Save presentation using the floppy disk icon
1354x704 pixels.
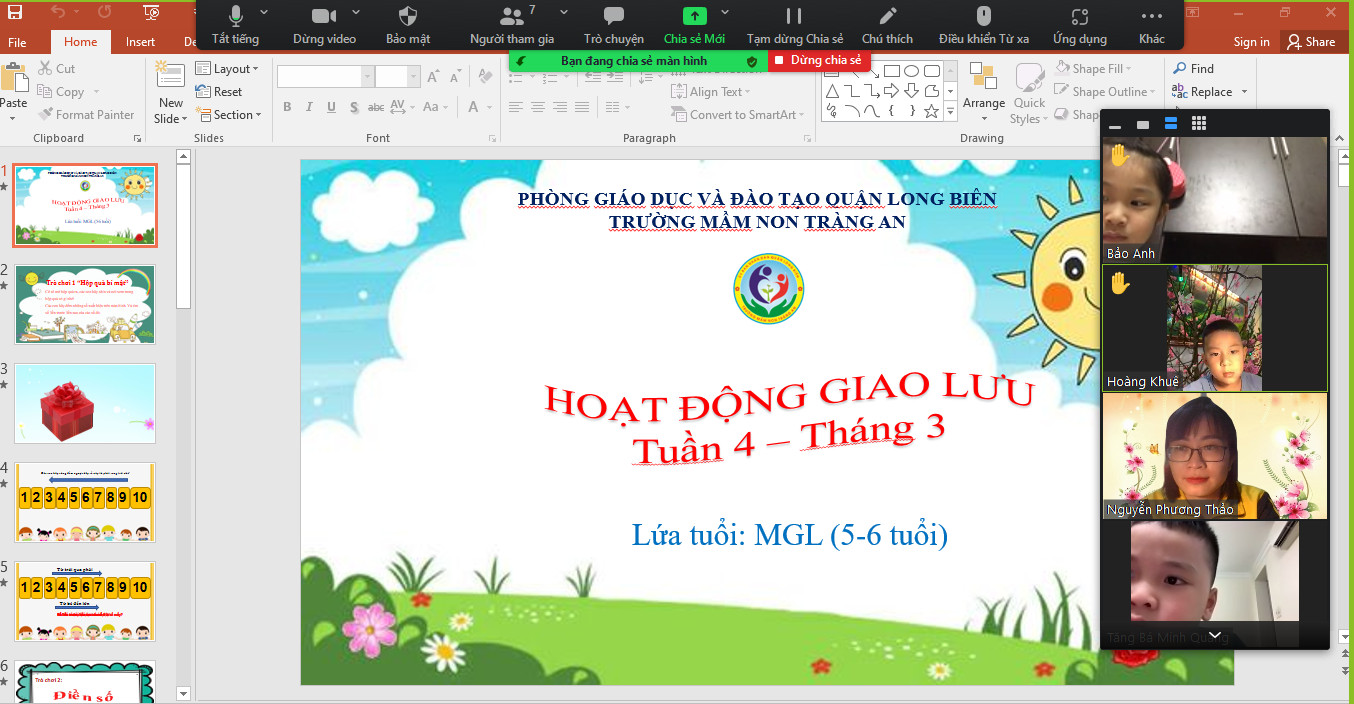(x=15, y=13)
